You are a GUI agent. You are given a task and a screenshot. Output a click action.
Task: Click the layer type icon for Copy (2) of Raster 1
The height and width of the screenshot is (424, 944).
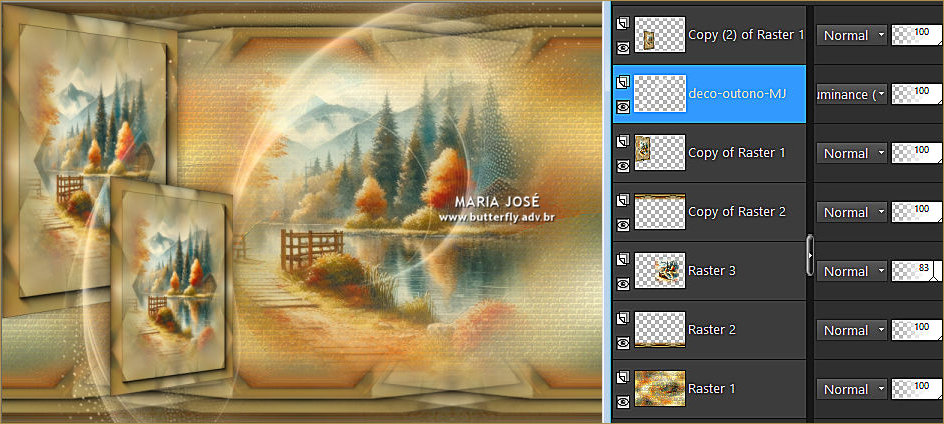[623, 22]
